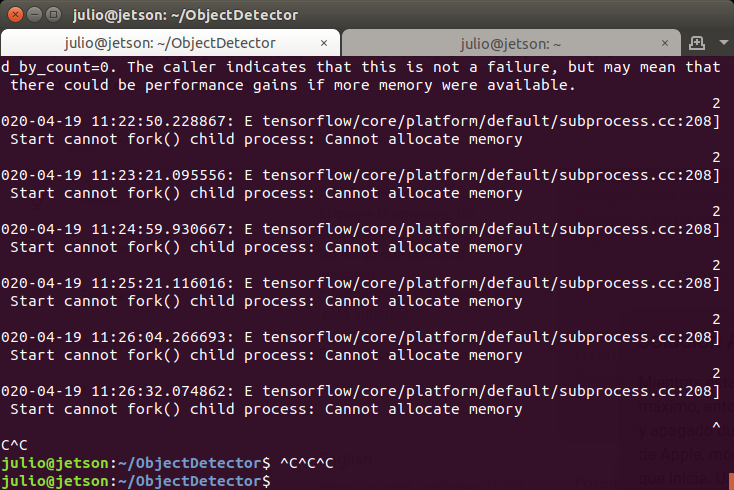Image resolution: width=734 pixels, height=490 pixels.
Task: Close the julio@jetson: ~ tab
Action: click(x=665, y=43)
